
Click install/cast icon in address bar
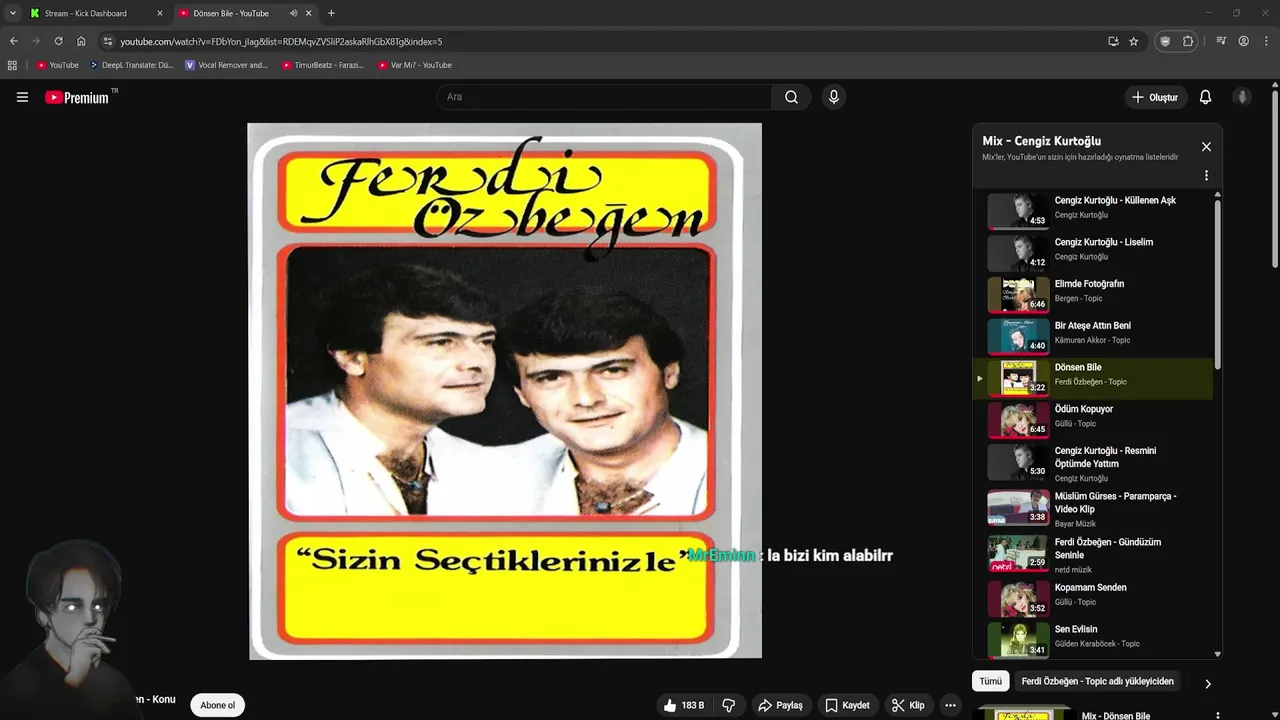point(1113,41)
